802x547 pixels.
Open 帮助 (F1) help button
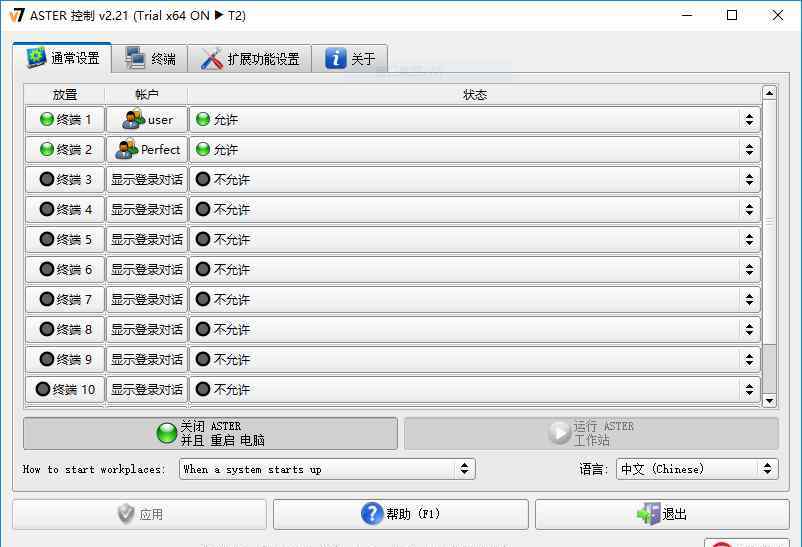pyautogui.click(x=400, y=514)
